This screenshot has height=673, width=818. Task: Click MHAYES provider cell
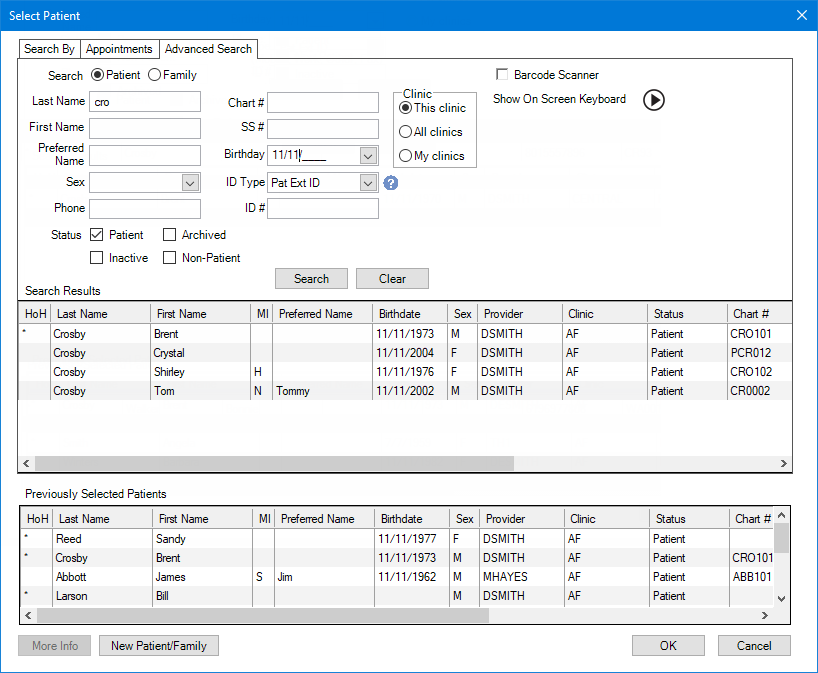pos(505,577)
